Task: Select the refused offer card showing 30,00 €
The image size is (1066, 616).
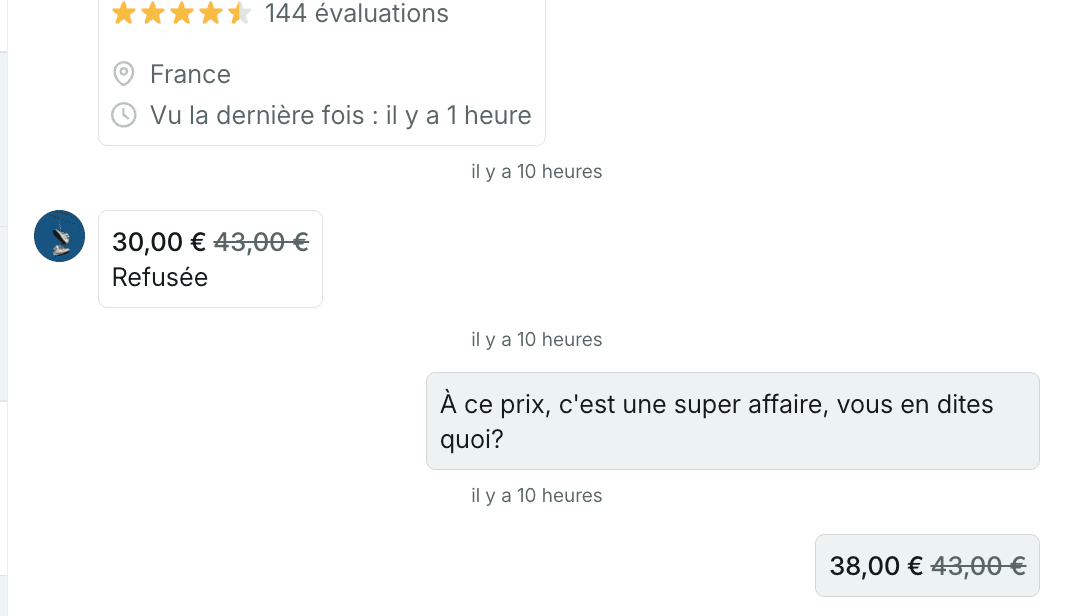Action: (210, 258)
